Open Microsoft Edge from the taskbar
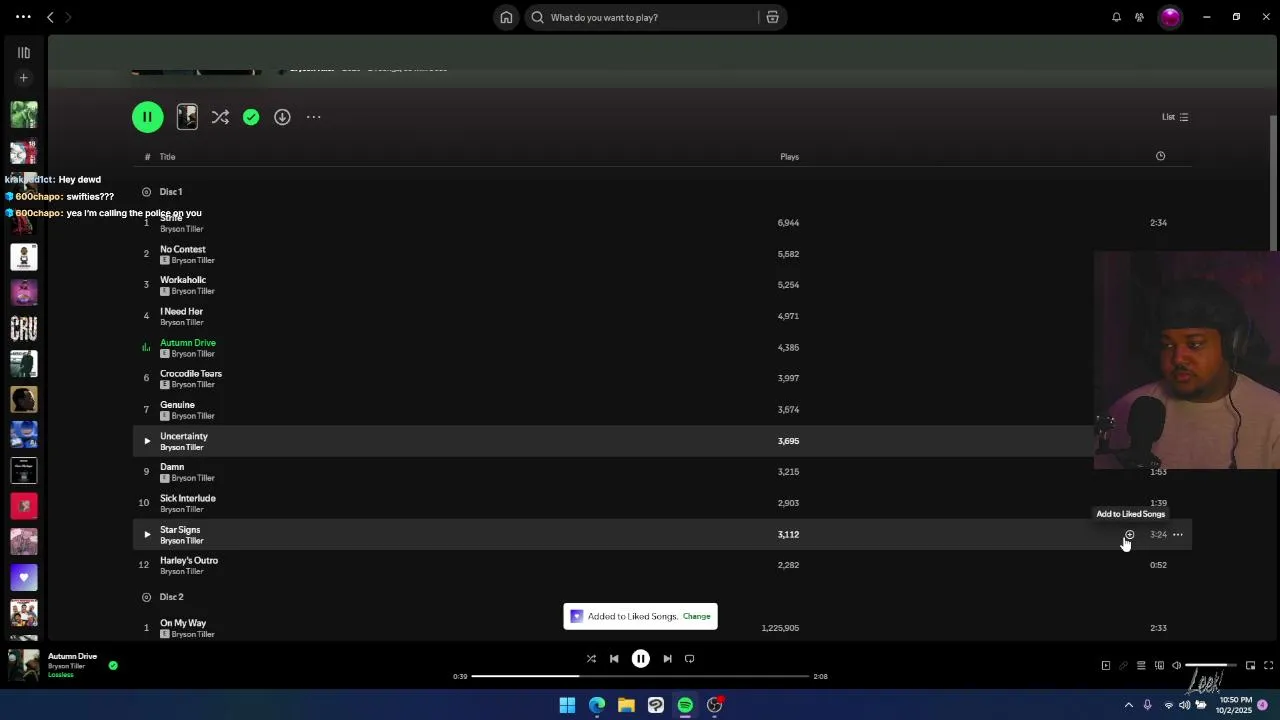Screen dimensions: 1280x720 (597, 705)
